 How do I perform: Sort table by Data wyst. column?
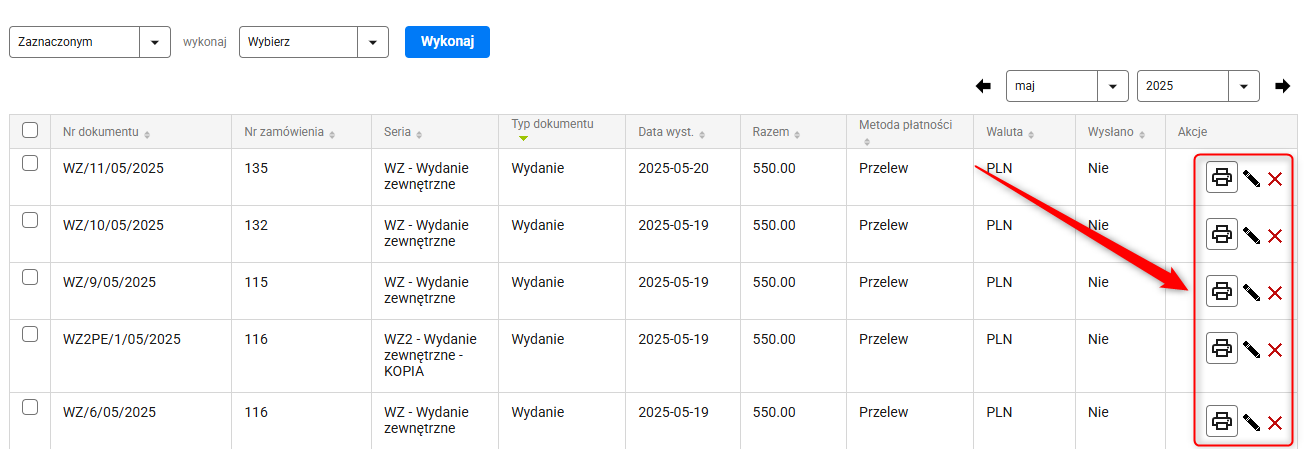coord(672,132)
